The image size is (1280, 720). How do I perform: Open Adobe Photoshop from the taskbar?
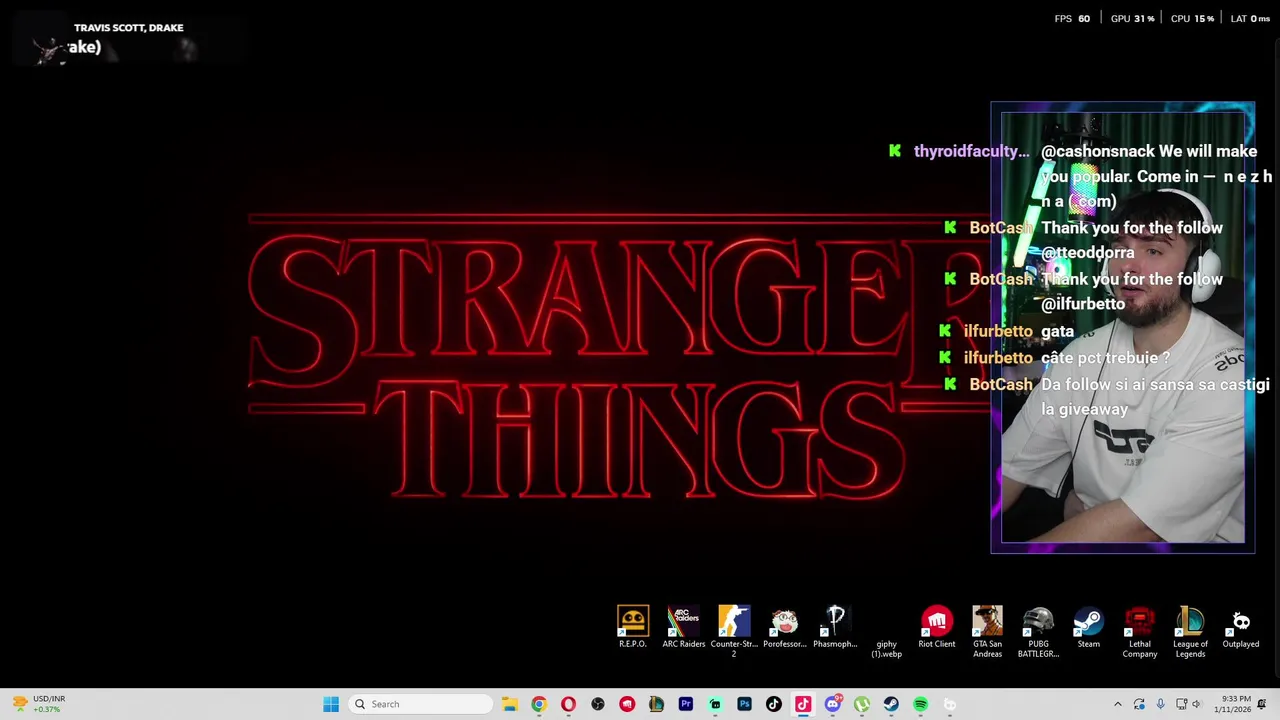click(x=744, y=704)
